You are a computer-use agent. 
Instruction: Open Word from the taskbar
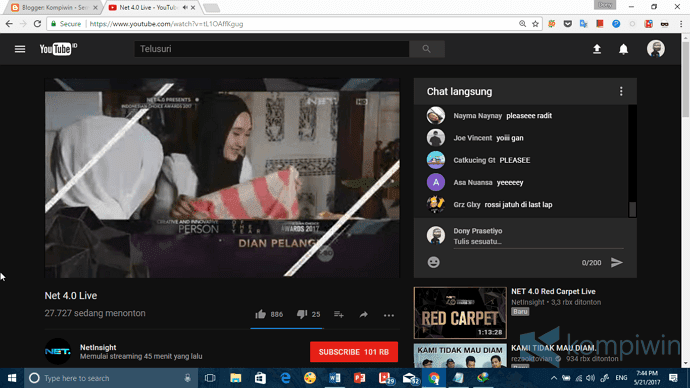click(x=335, y=378)
